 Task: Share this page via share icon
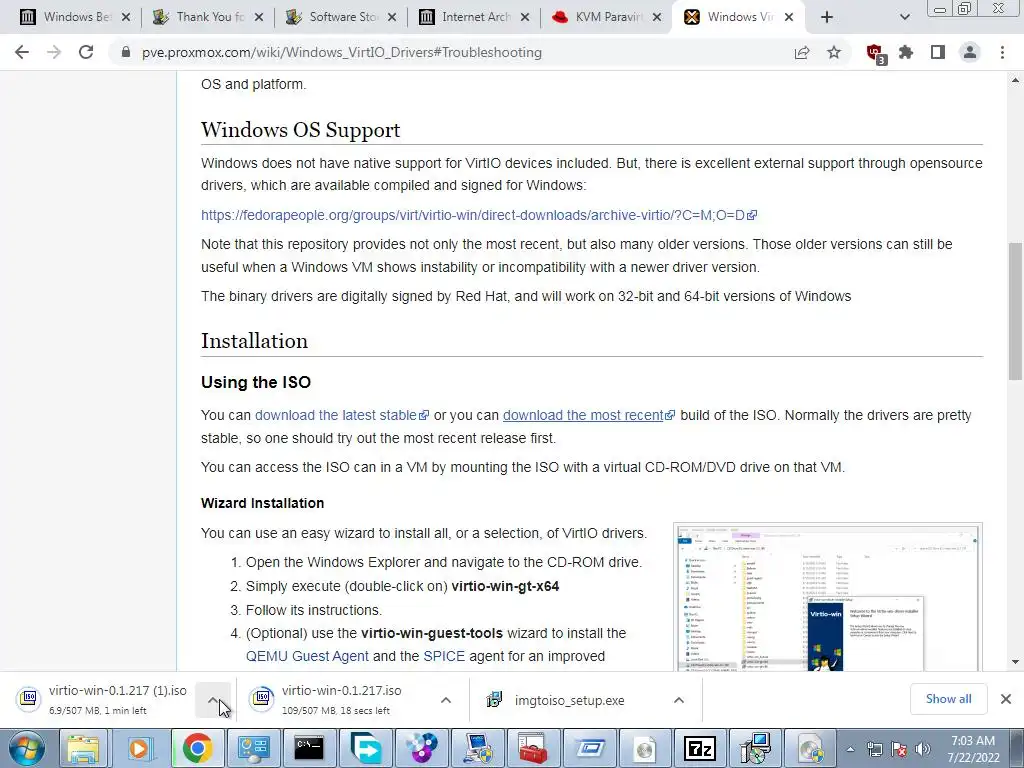click(x=802, y=52)
